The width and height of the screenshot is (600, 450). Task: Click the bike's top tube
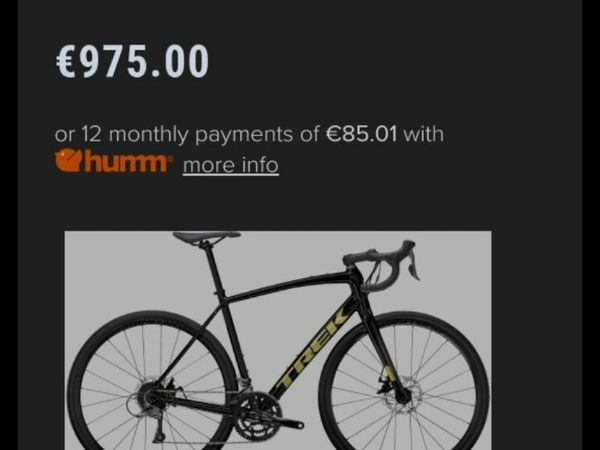click(289, 284)
